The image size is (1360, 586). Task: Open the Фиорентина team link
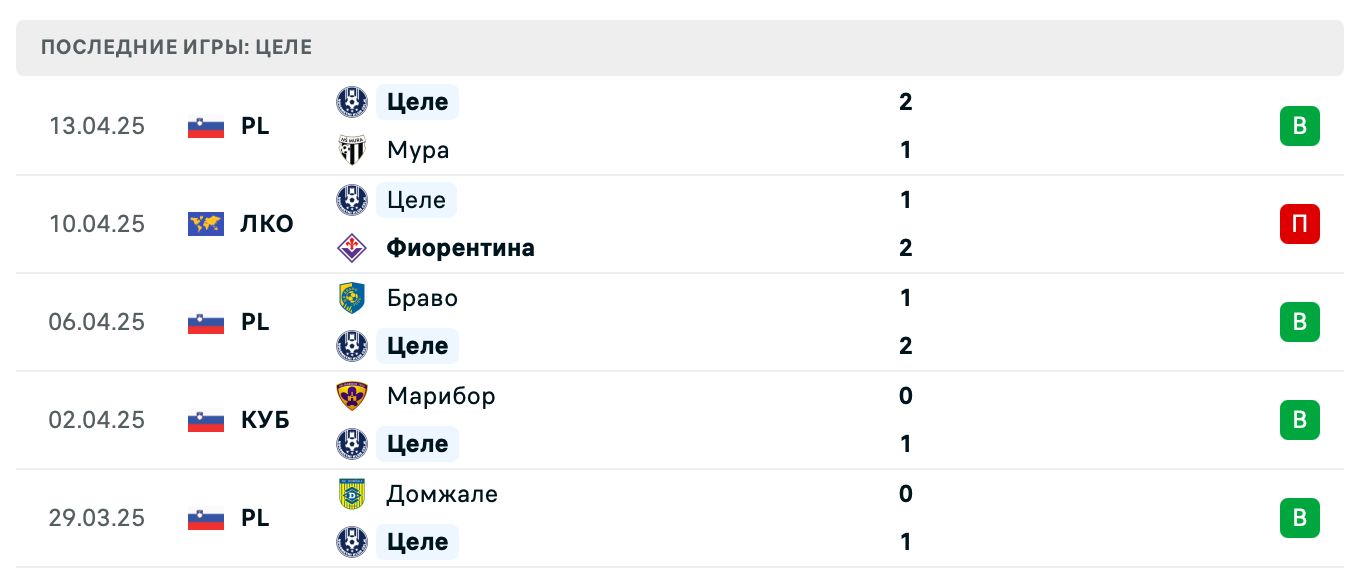coord(460,248)
